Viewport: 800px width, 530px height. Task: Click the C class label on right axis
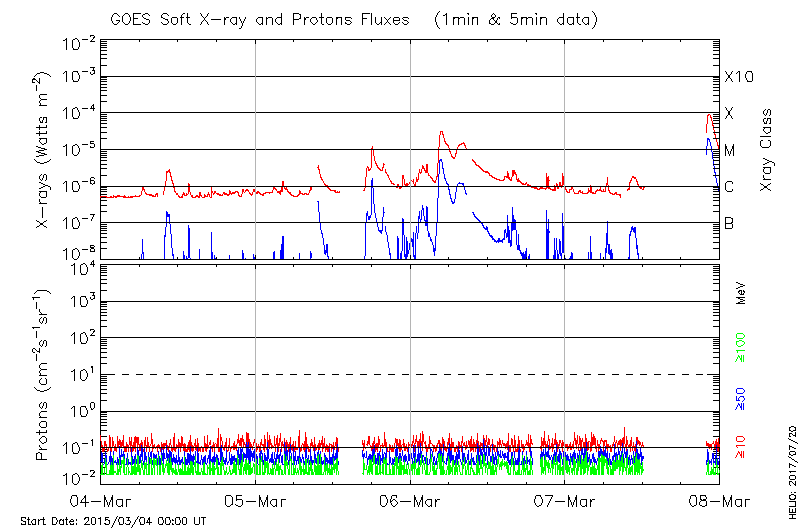click(x=729, y=187)
